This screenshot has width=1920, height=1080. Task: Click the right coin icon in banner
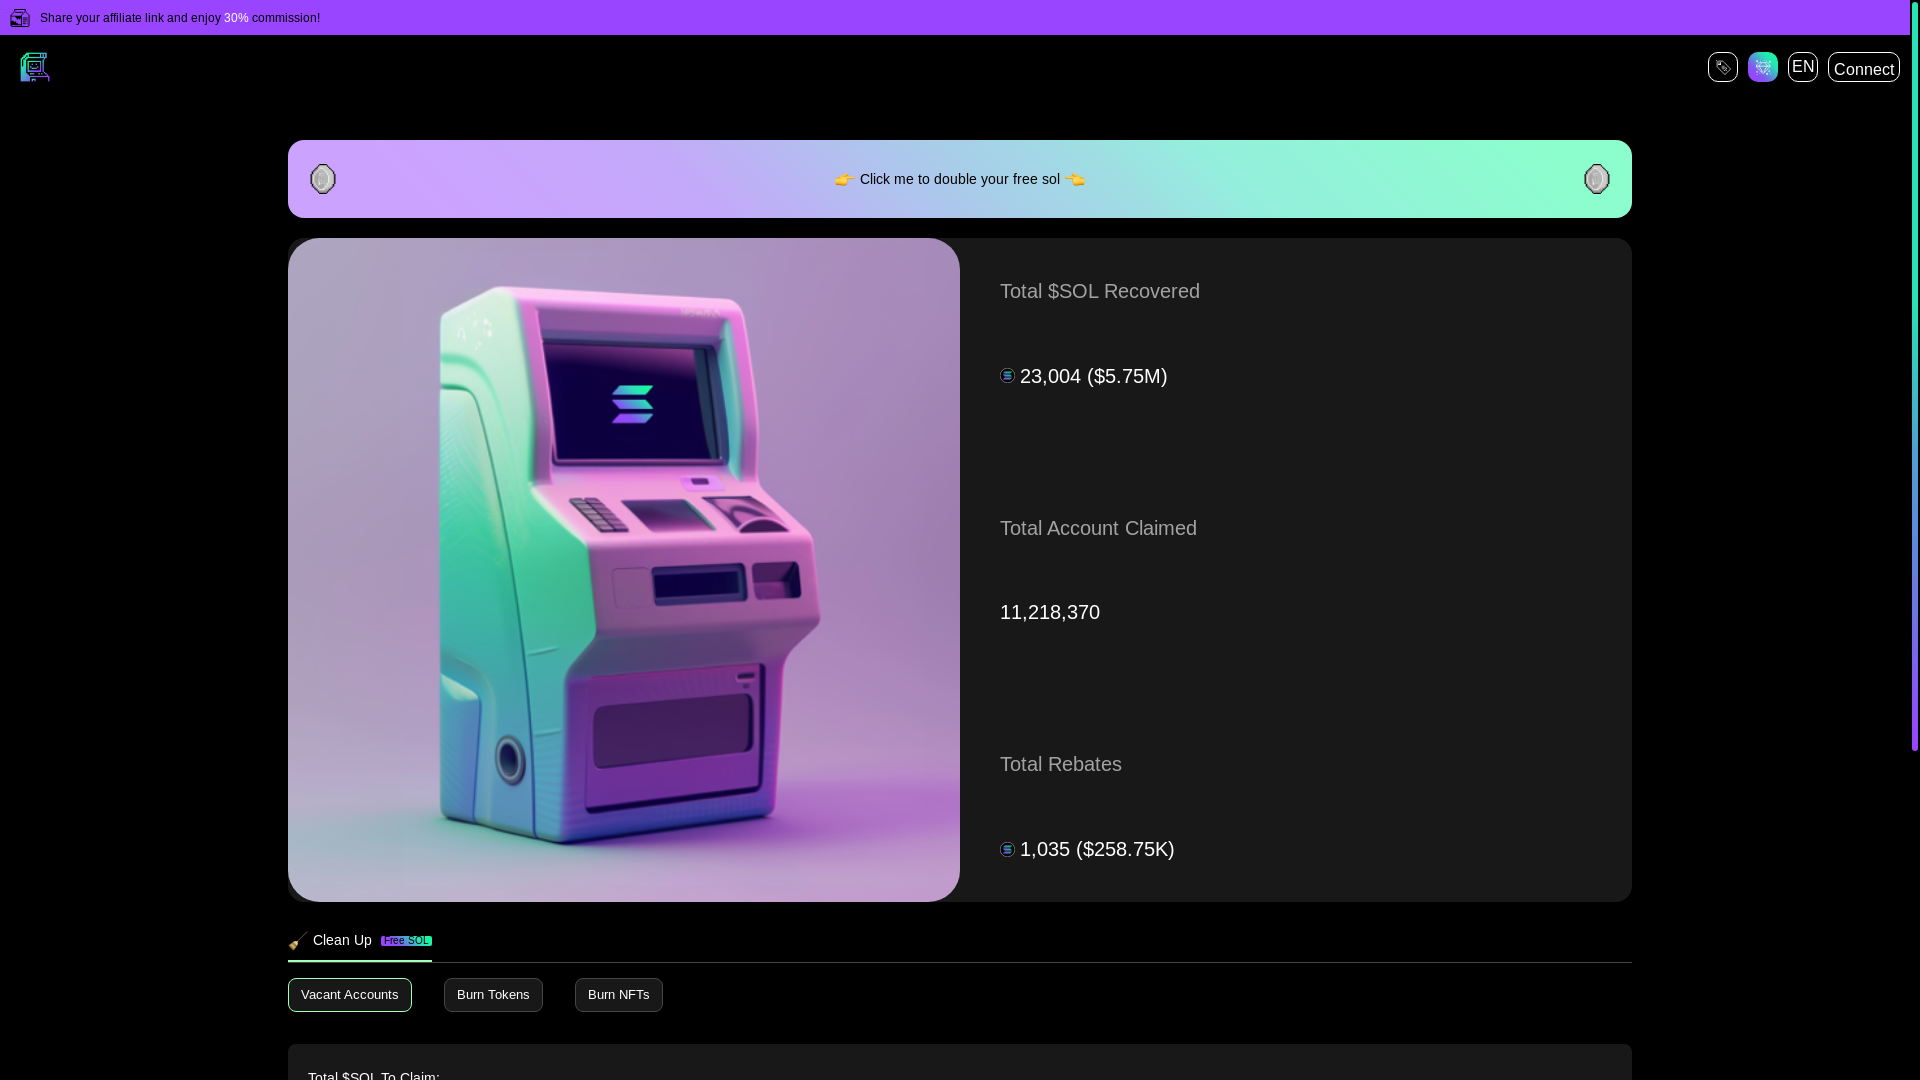click(1597, 179)
